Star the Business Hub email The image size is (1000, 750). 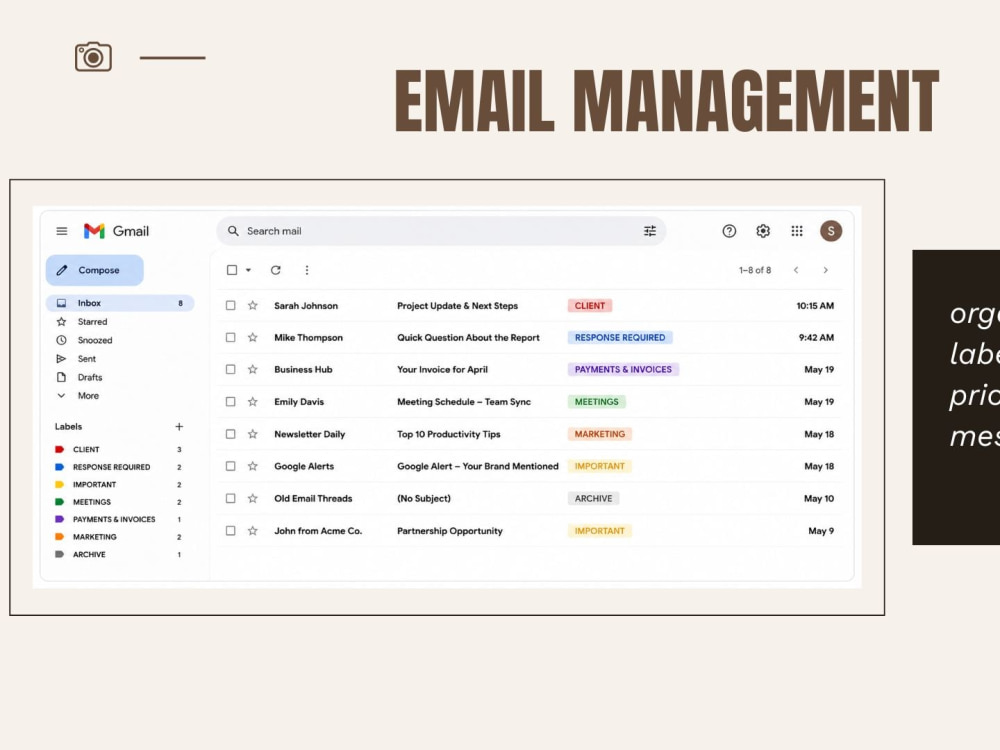[253, 369]
